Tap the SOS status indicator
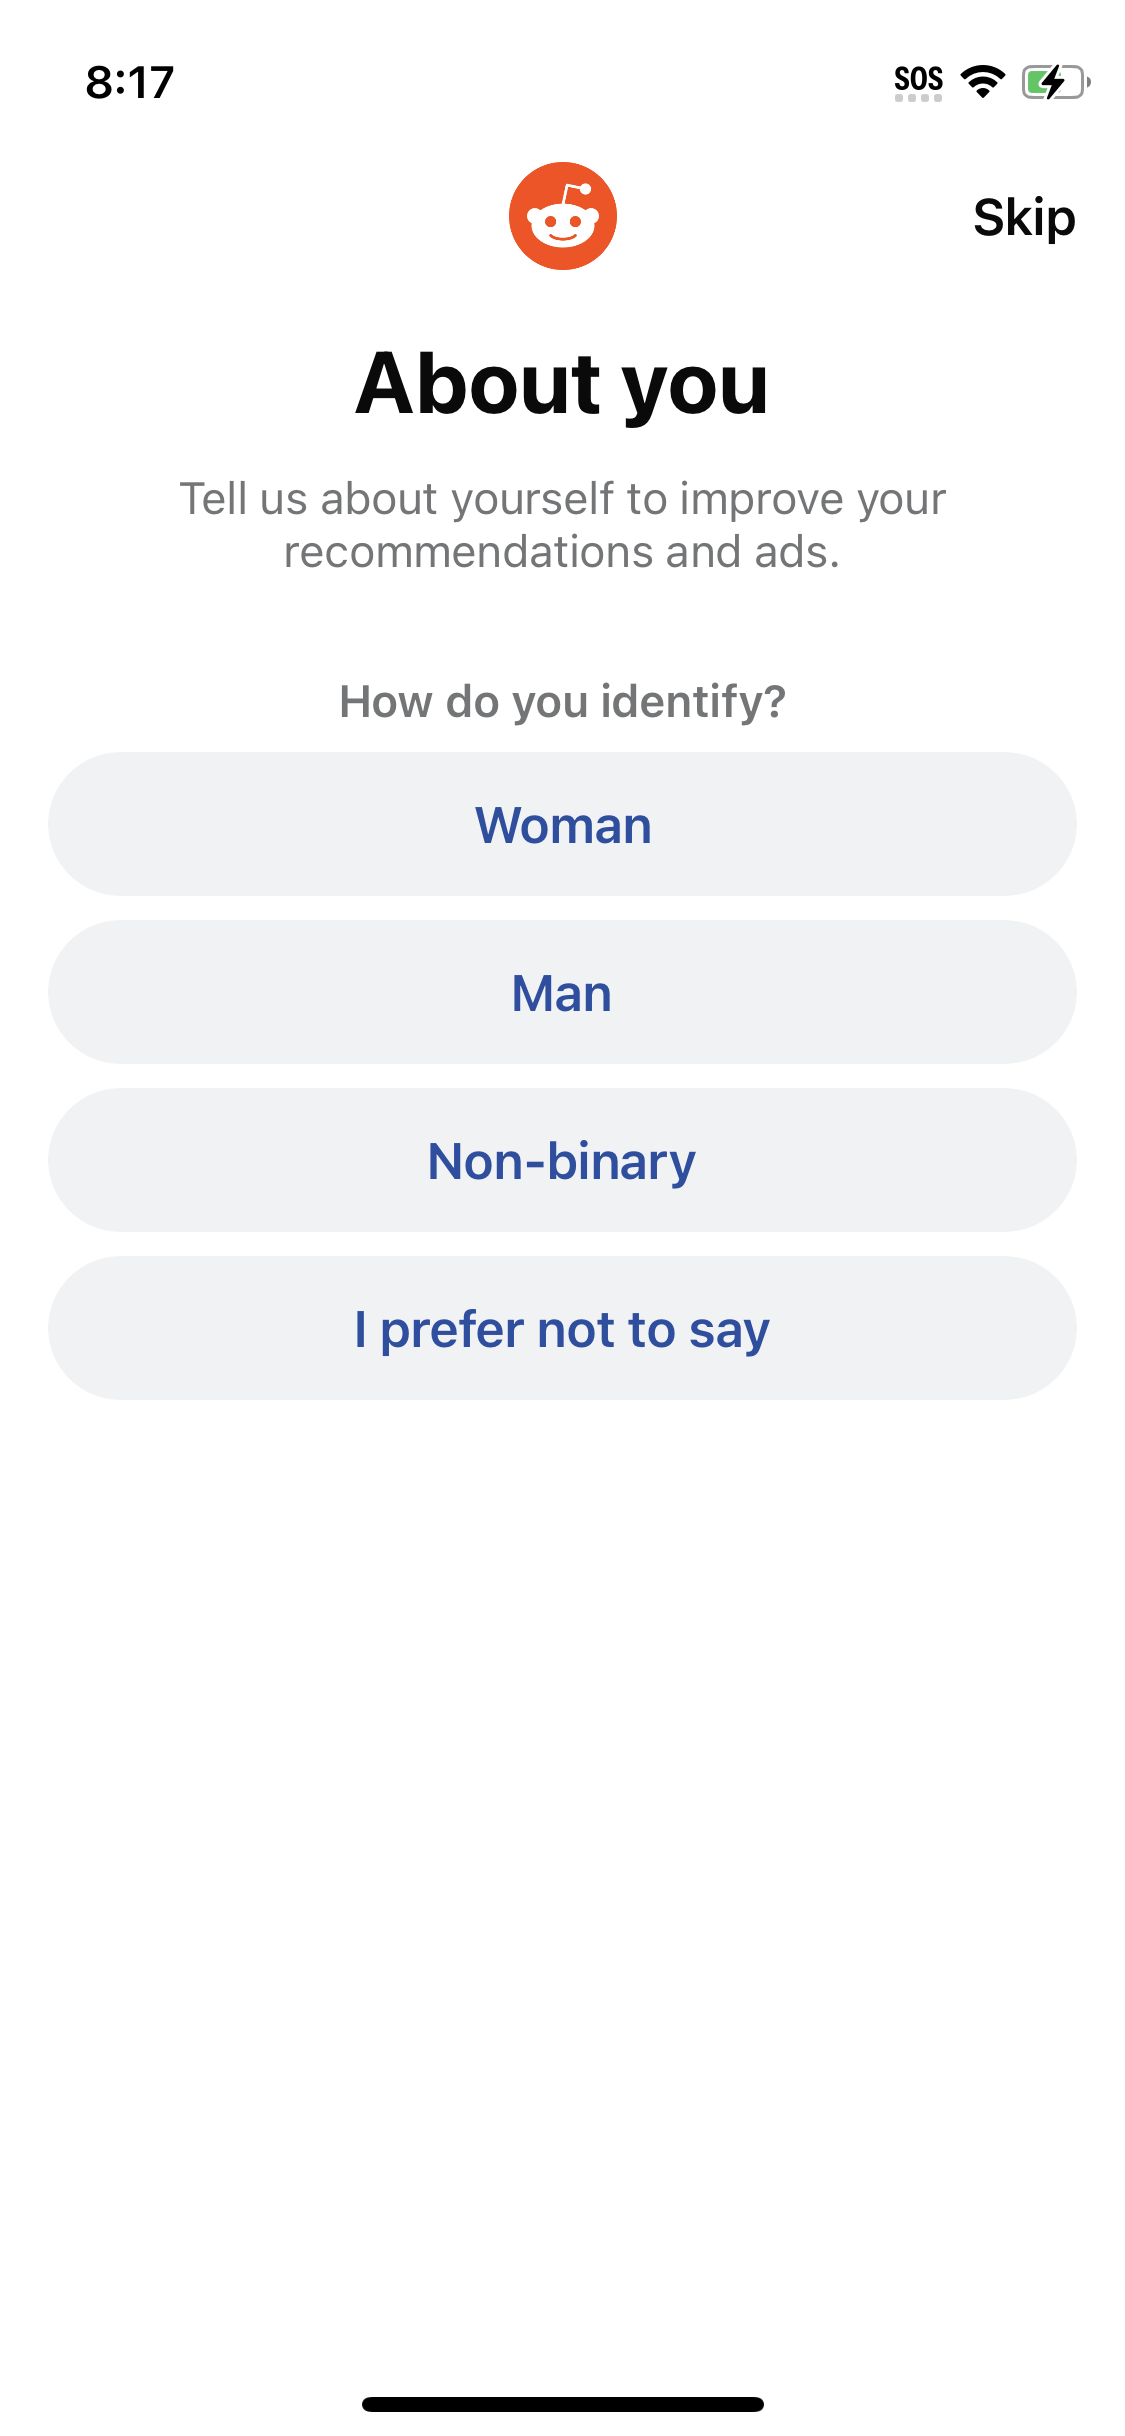Viewport: 1125px width, 2436px height. tap(918, 80)
